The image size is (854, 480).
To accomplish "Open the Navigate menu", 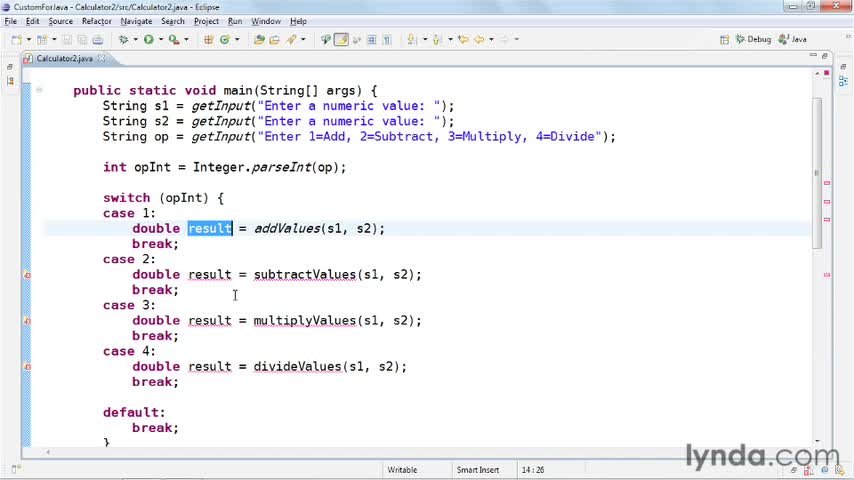I will click(x=136, y=21).
